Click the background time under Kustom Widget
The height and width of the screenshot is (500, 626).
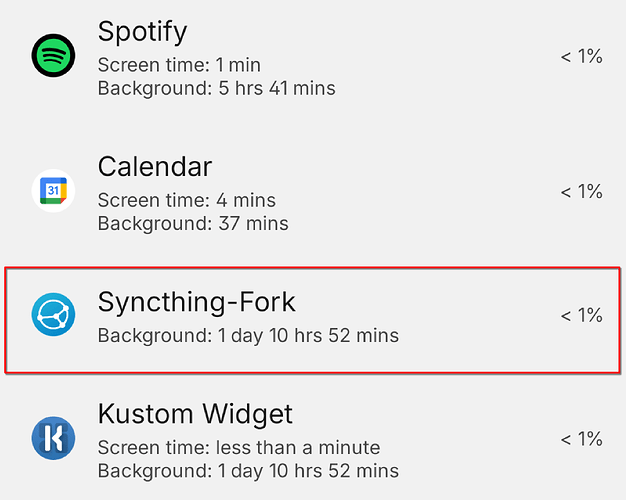click(x=248, y=470)
